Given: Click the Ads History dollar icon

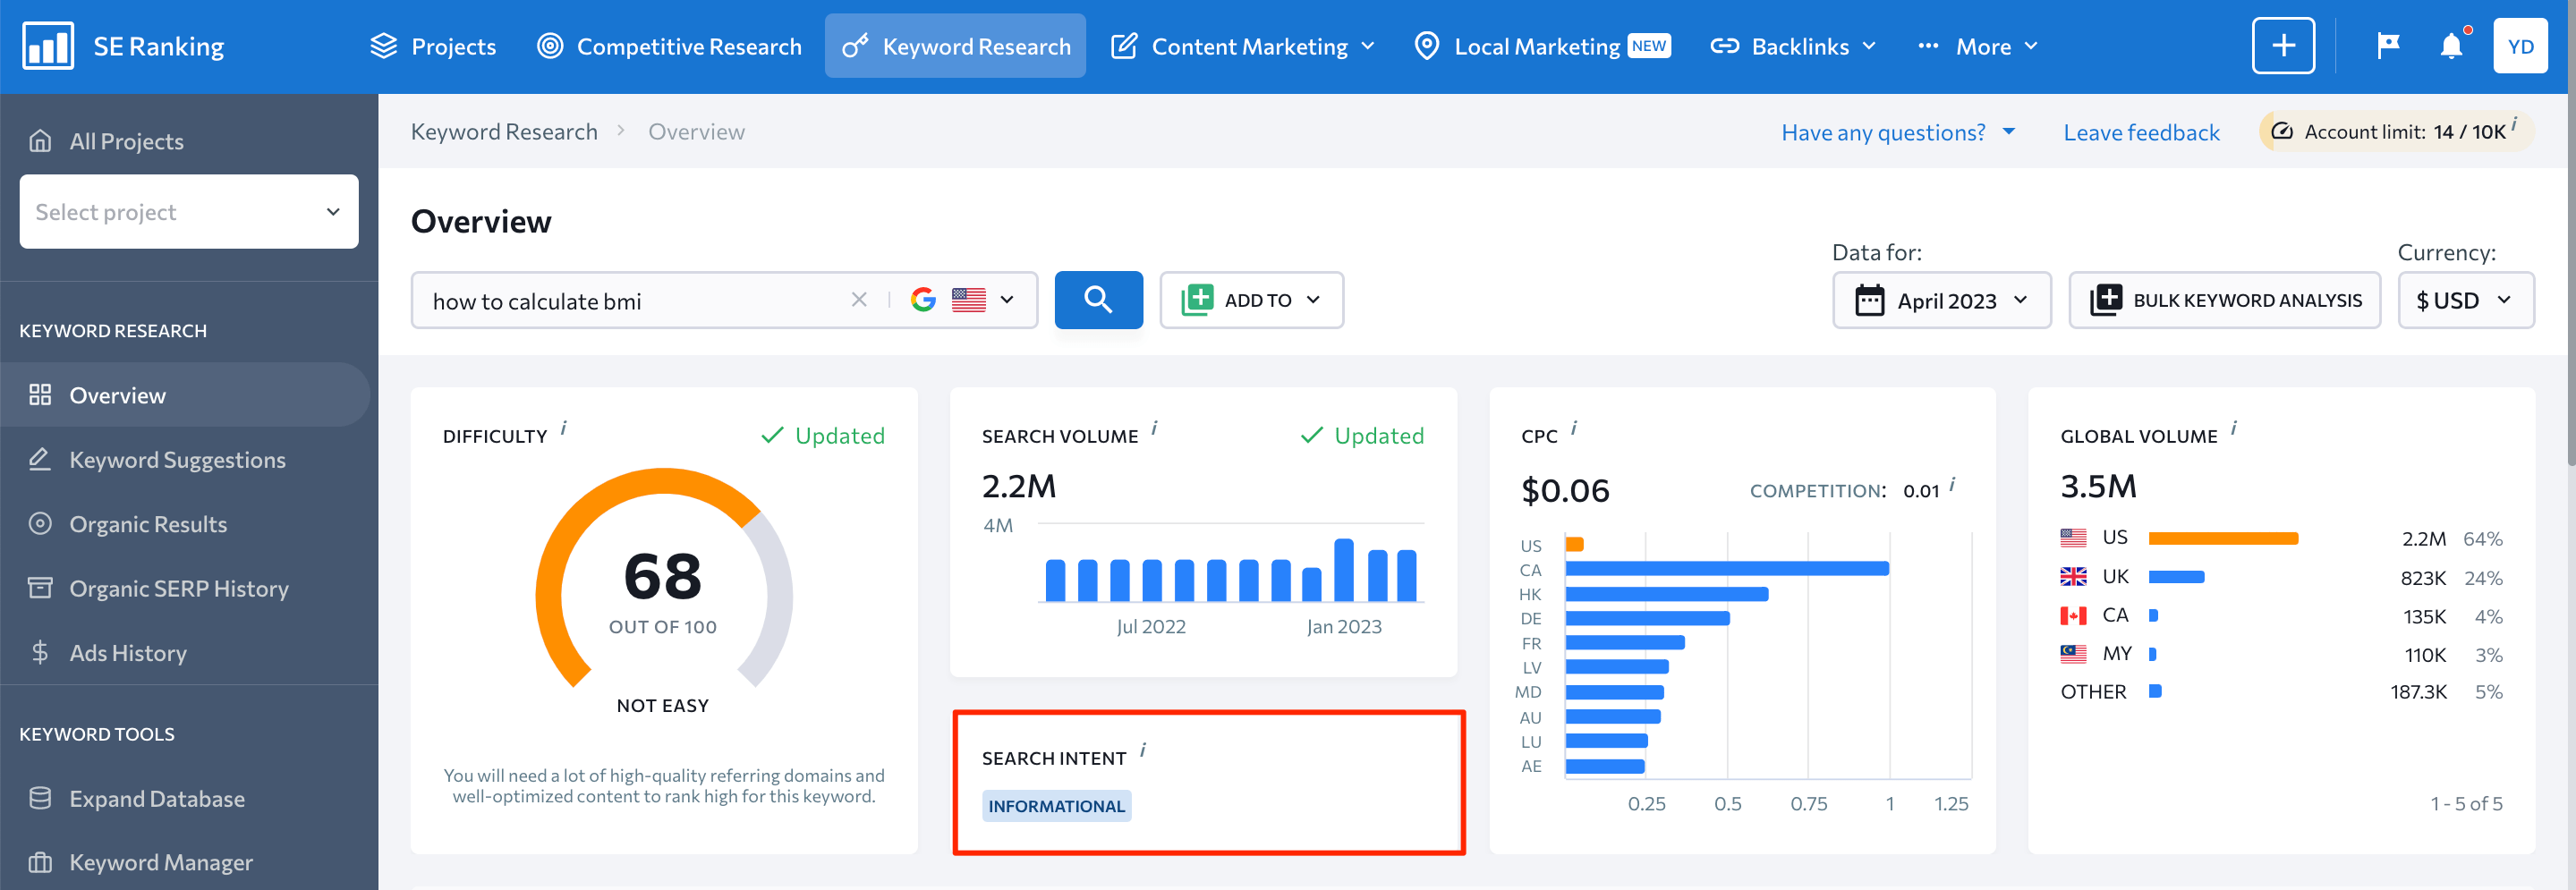Looking at the screenshot, I should coord(40,653).
